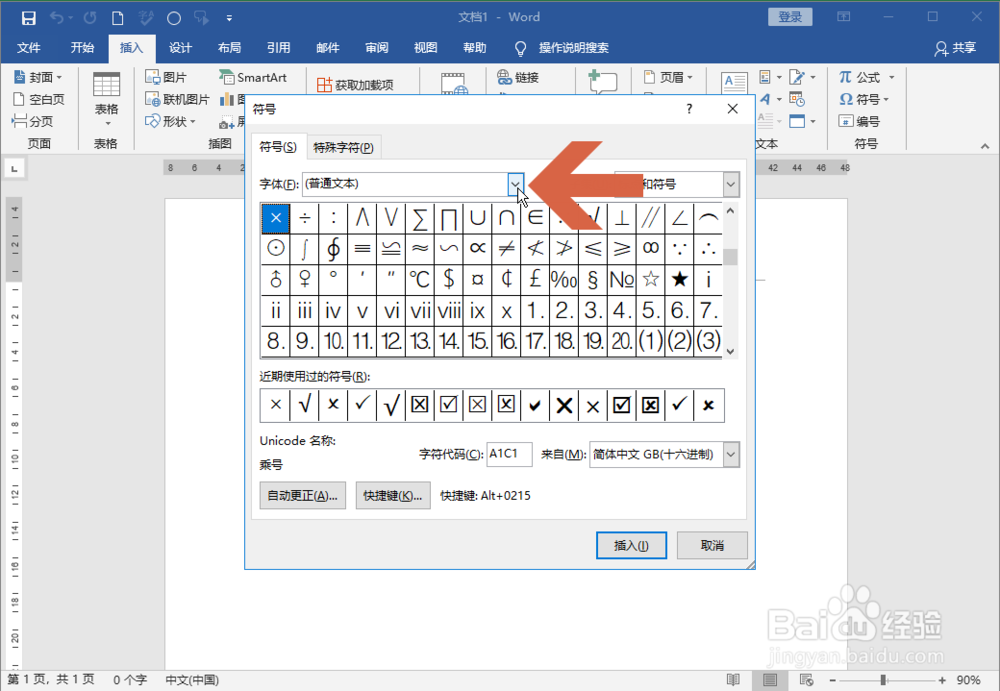
Task: Insert a blank page via 空白页
Action: point(34,98)
